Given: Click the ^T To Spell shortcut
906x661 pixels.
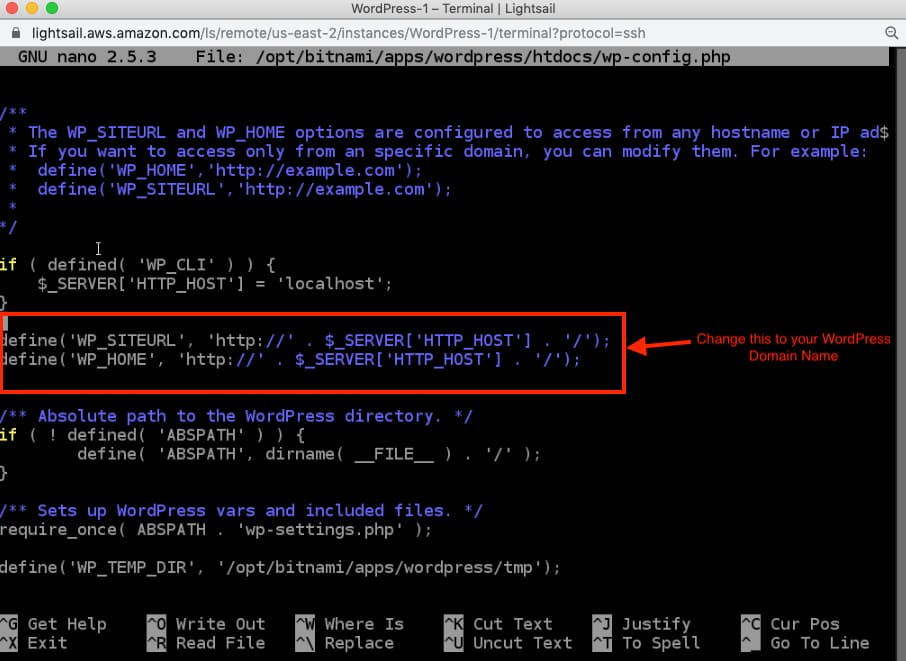Looking at the screenshot, I should pos(647,643).
